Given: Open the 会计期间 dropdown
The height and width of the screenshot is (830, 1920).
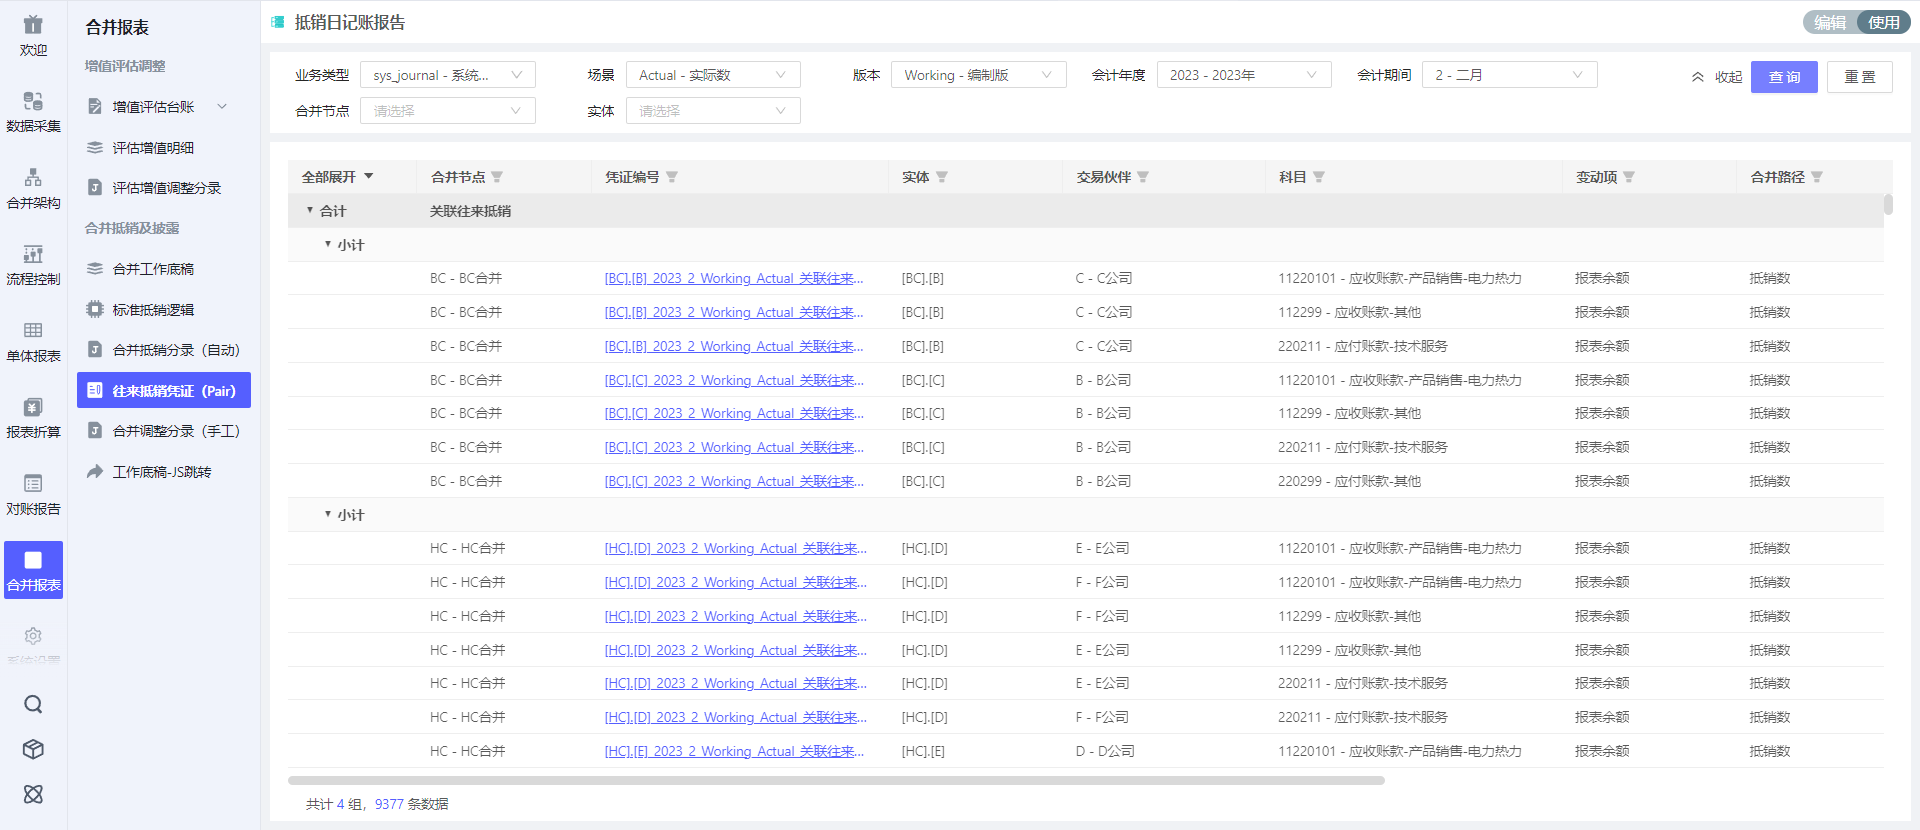Looking at the screenshot, I should (1508, 75).
